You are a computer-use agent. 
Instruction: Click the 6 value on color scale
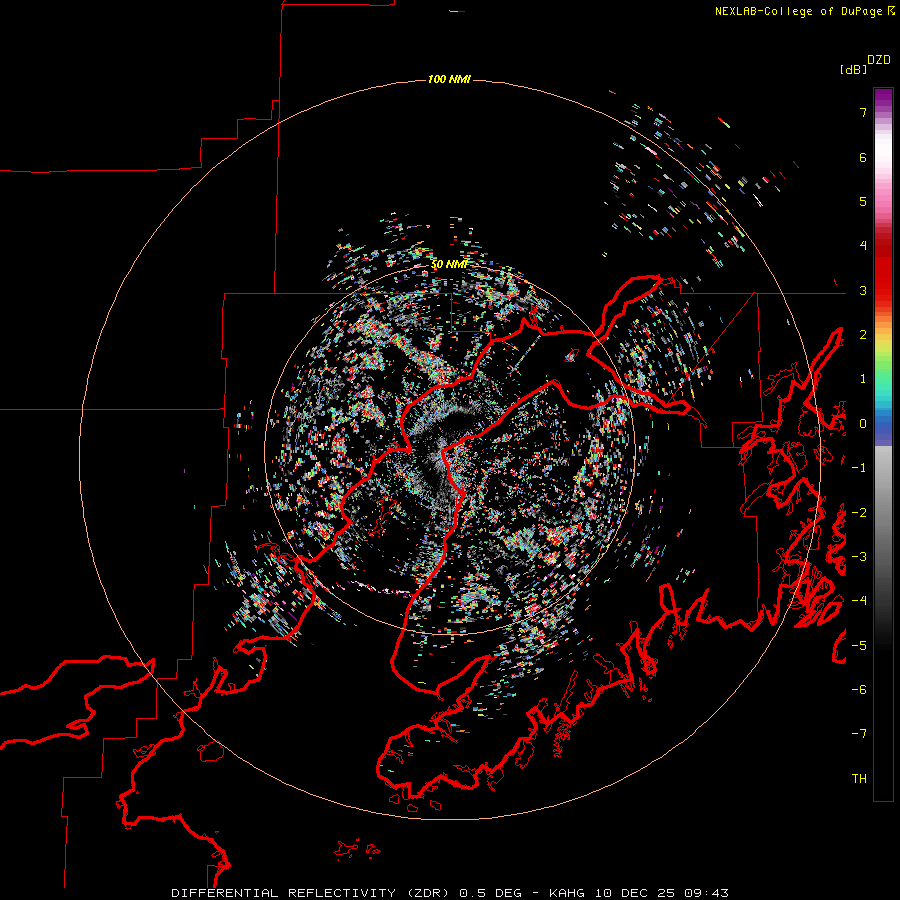pyautogui.click(x=863, y=157)
